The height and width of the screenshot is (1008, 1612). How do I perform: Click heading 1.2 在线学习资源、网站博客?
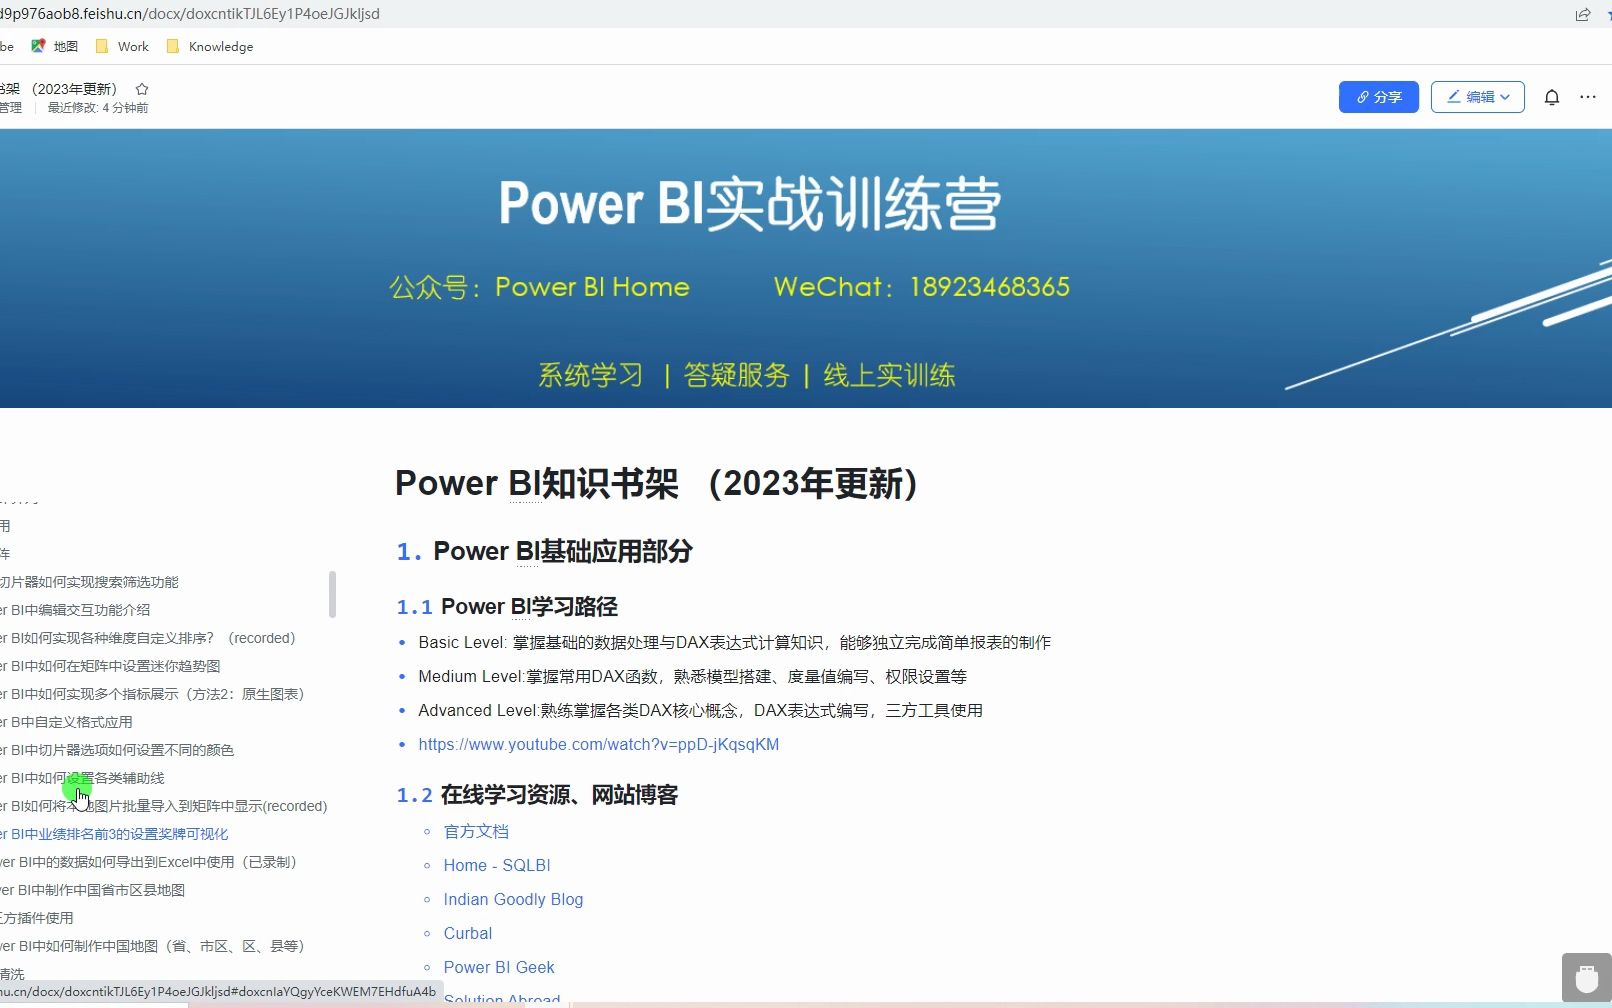537,795
